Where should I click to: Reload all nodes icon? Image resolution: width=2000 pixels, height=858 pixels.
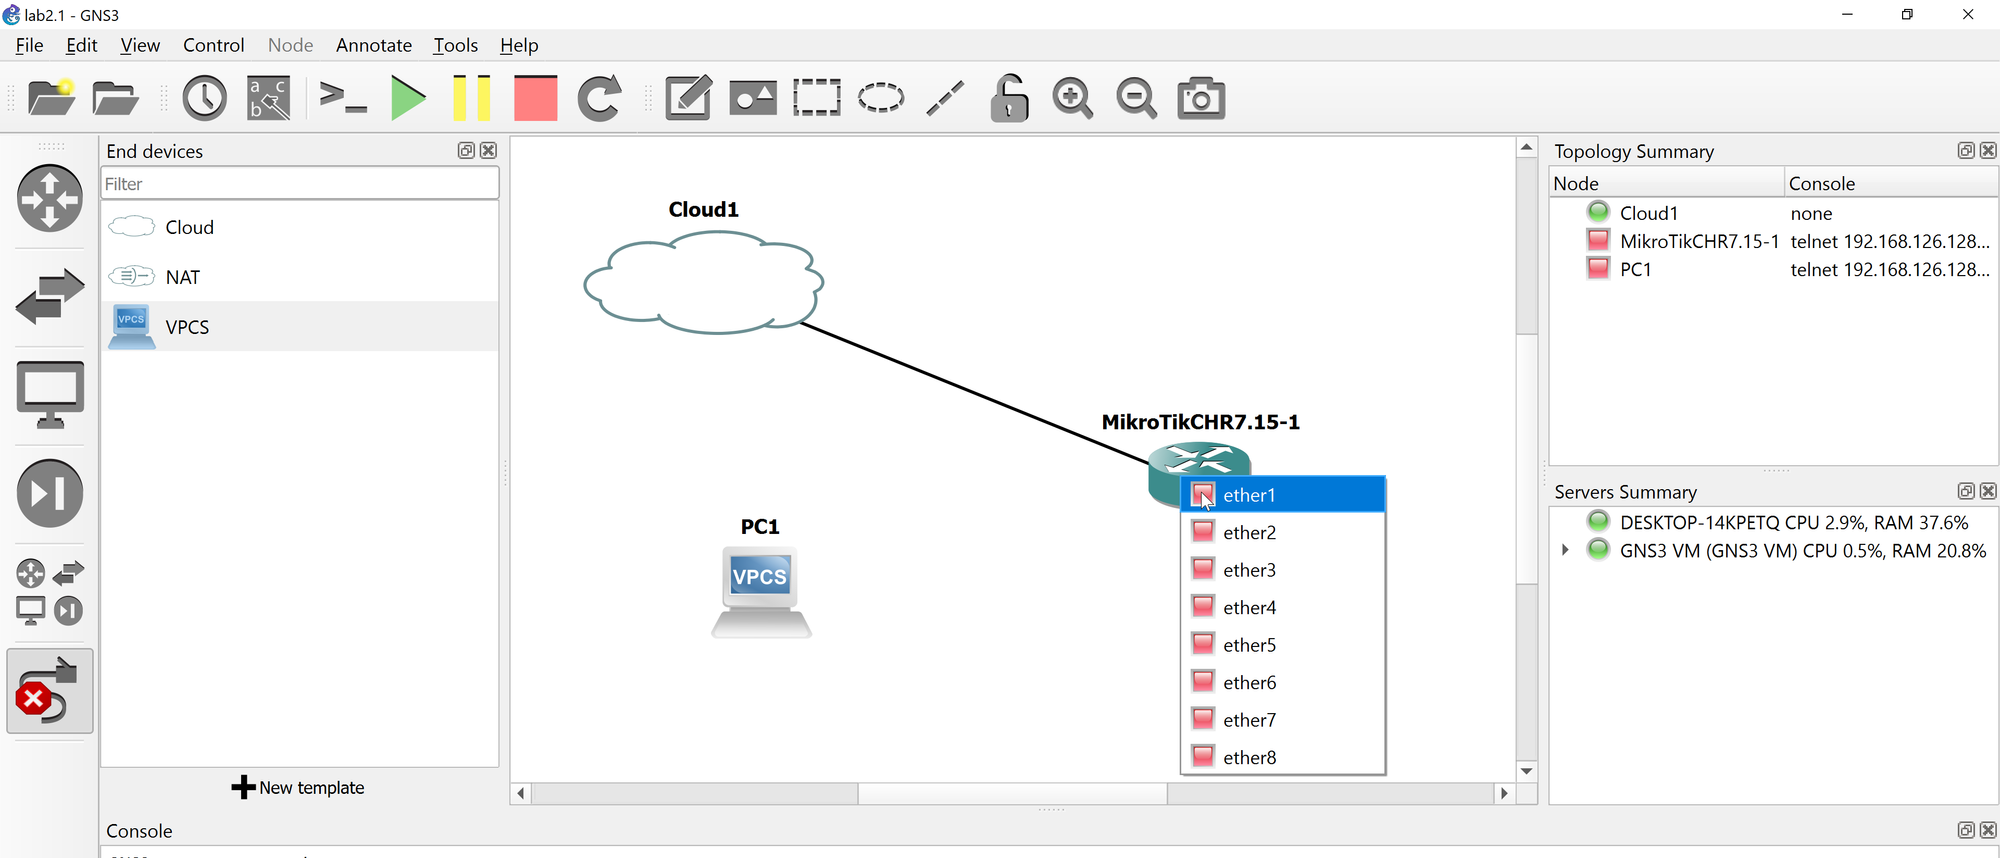coord(600,98)
